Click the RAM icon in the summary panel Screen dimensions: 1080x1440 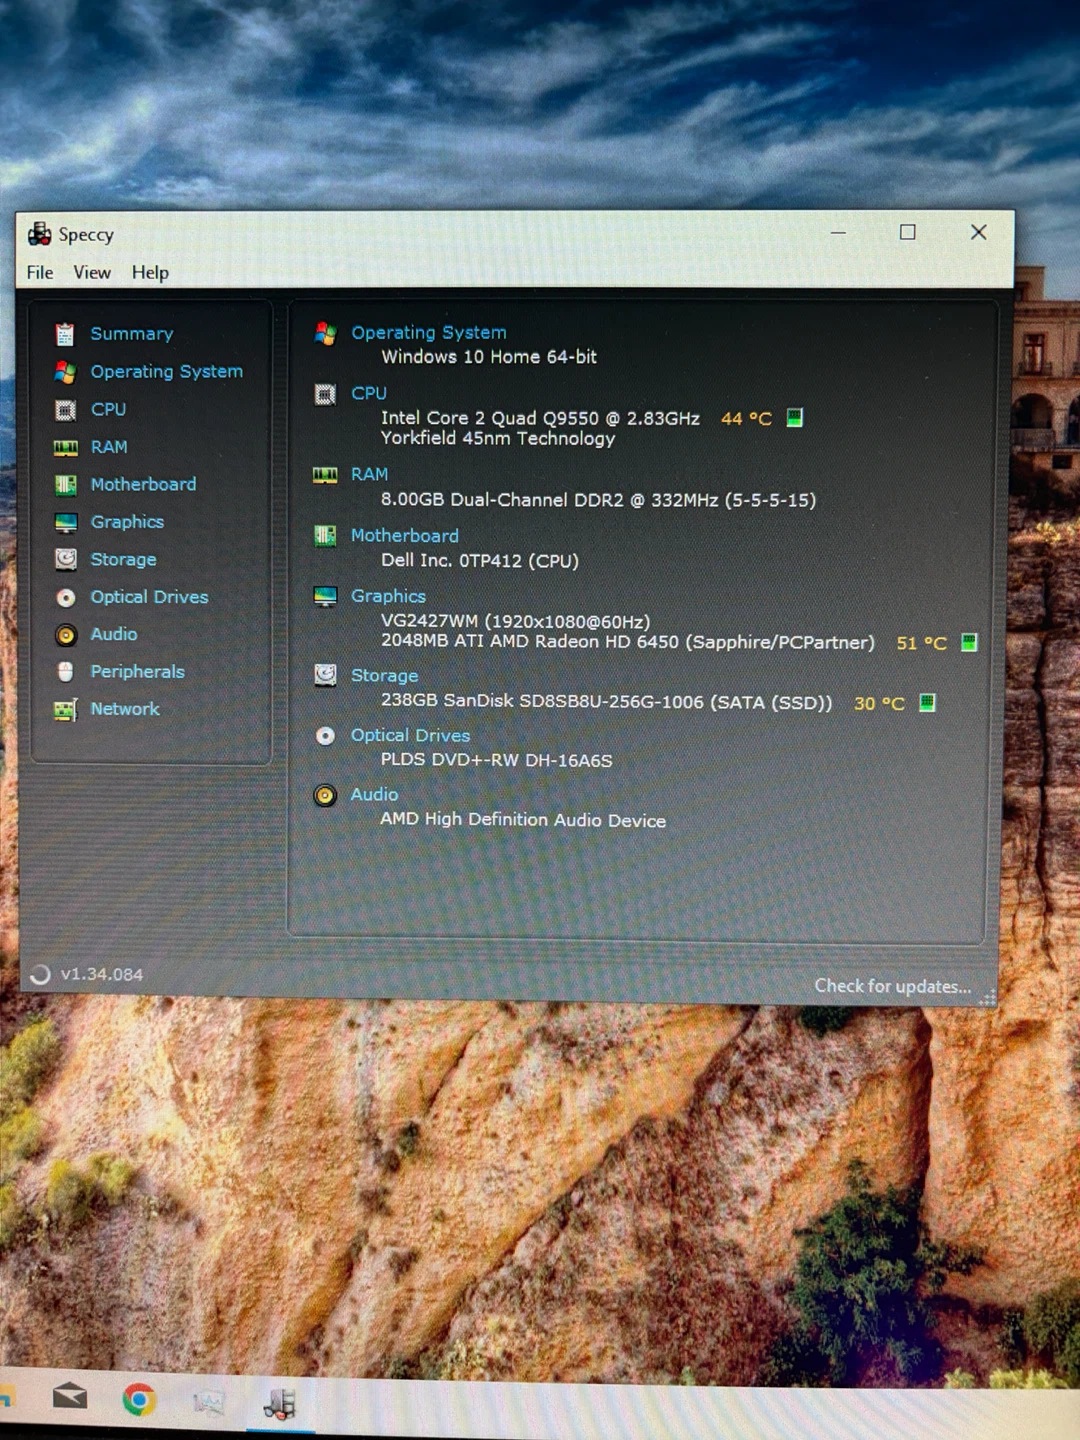[325, 475]
